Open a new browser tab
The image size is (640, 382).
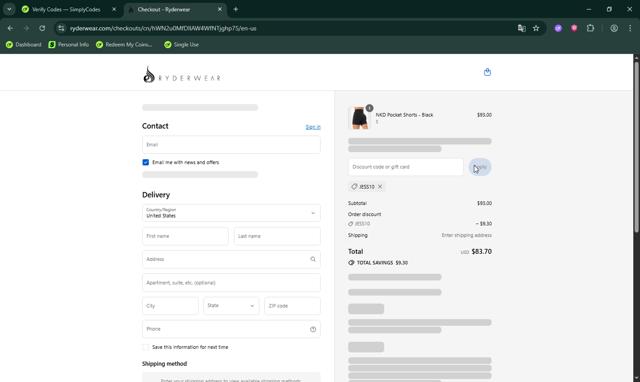click(236, 9)
